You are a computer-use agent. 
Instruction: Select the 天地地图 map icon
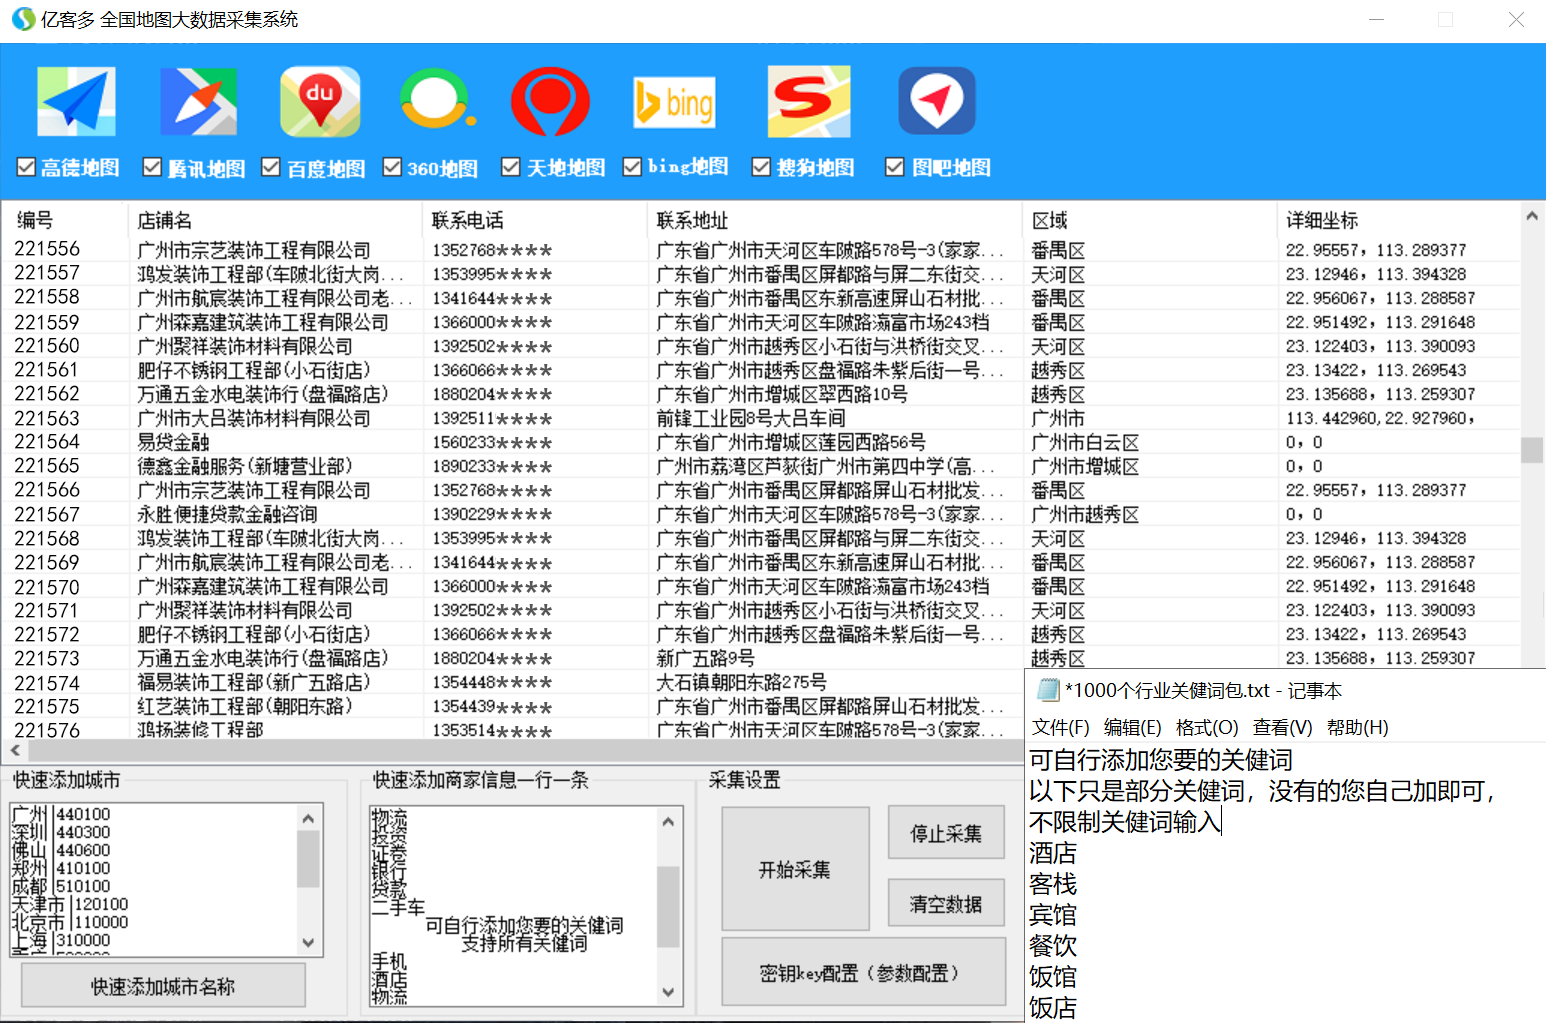(x=551, y=100)
